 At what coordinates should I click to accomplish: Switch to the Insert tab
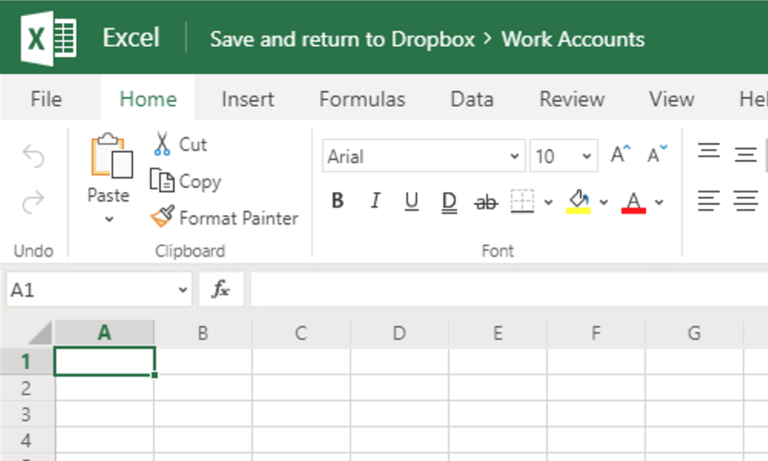click(247, 99)
